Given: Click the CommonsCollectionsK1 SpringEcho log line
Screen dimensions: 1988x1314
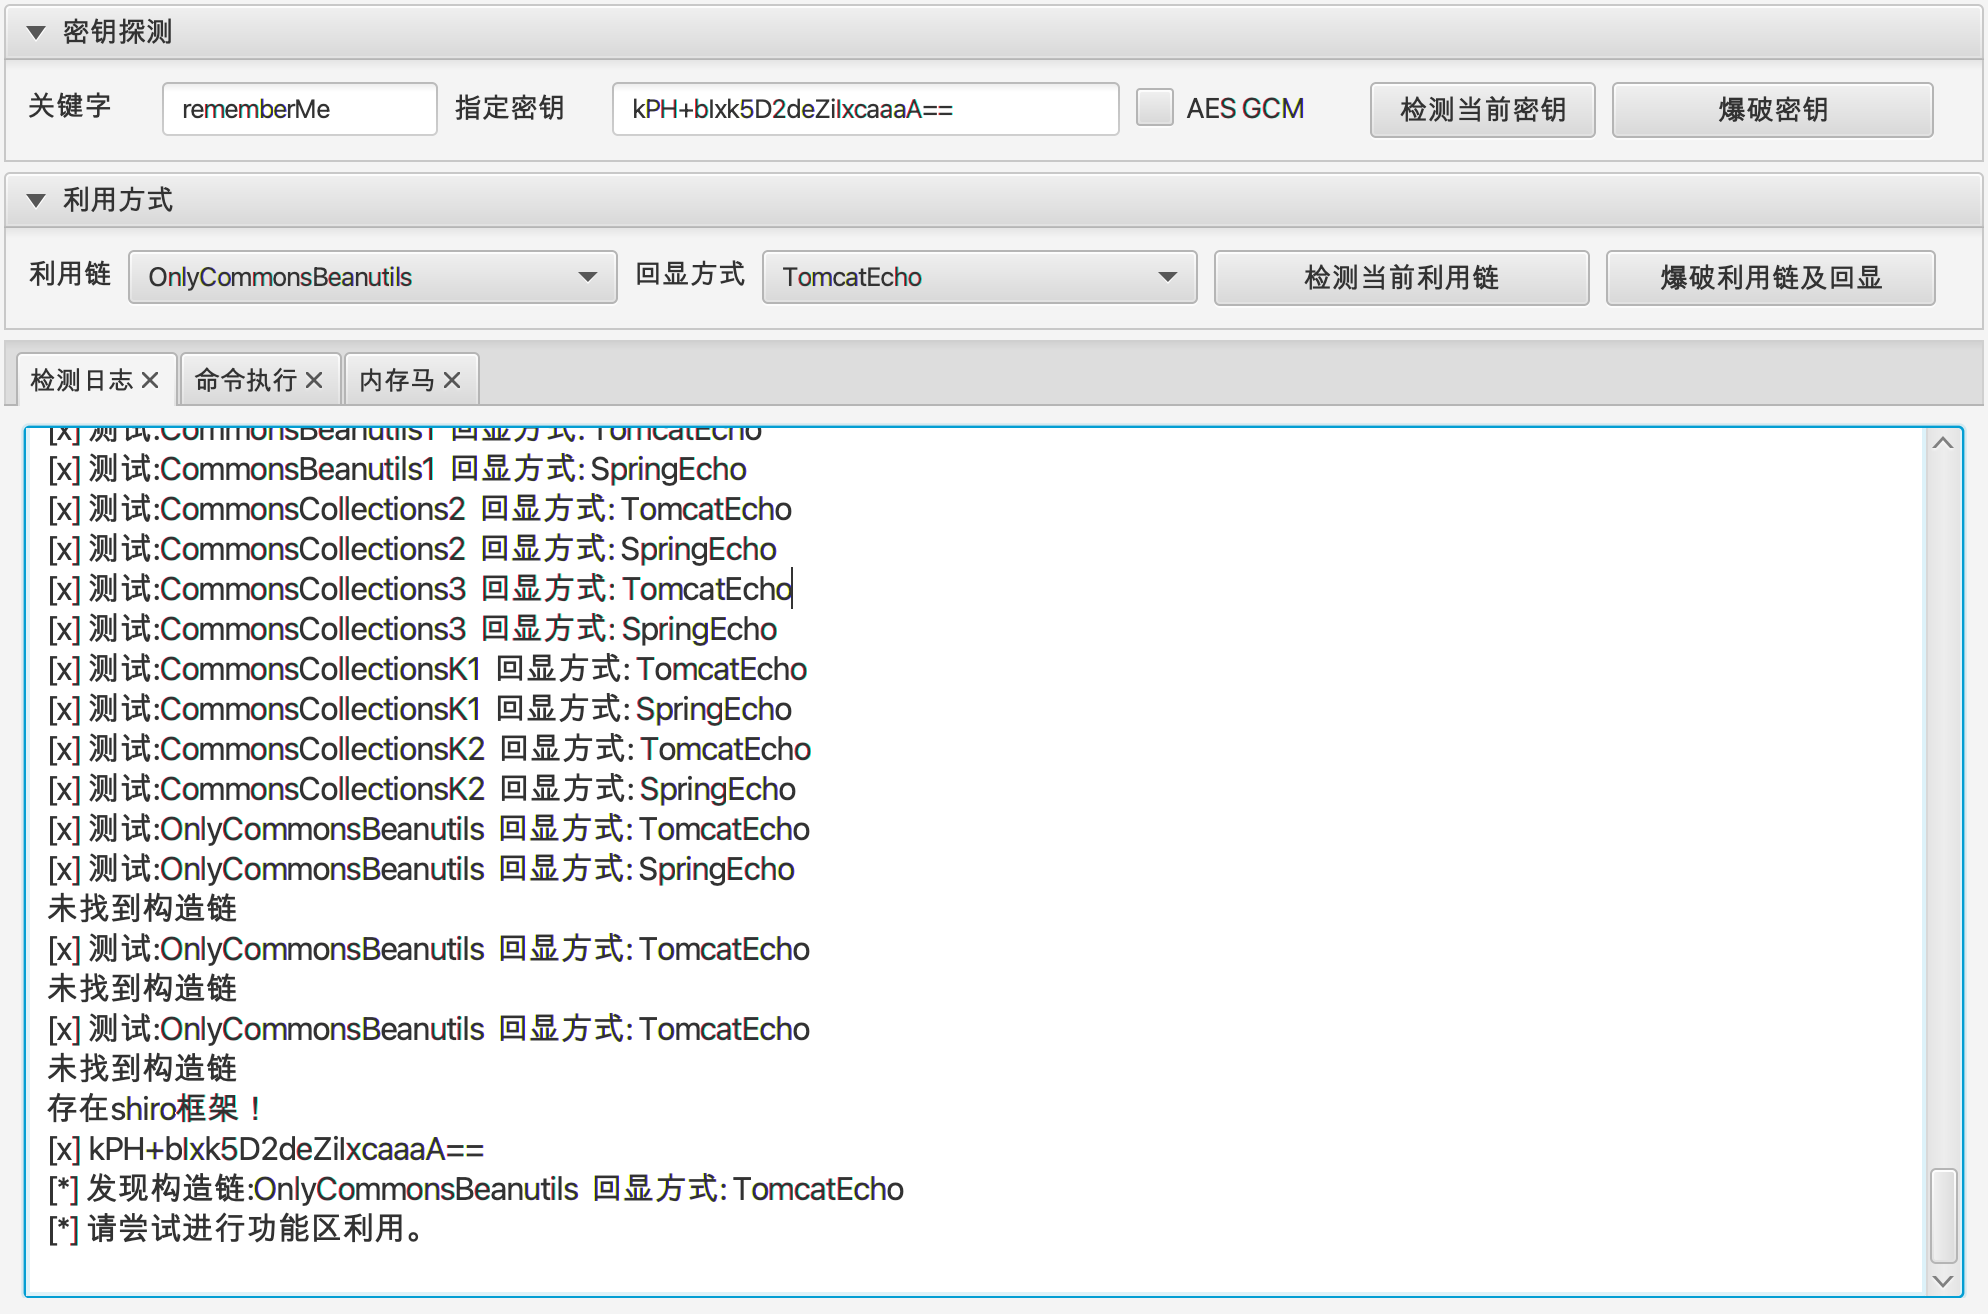Looking at the screenshot, I should 420,709.
